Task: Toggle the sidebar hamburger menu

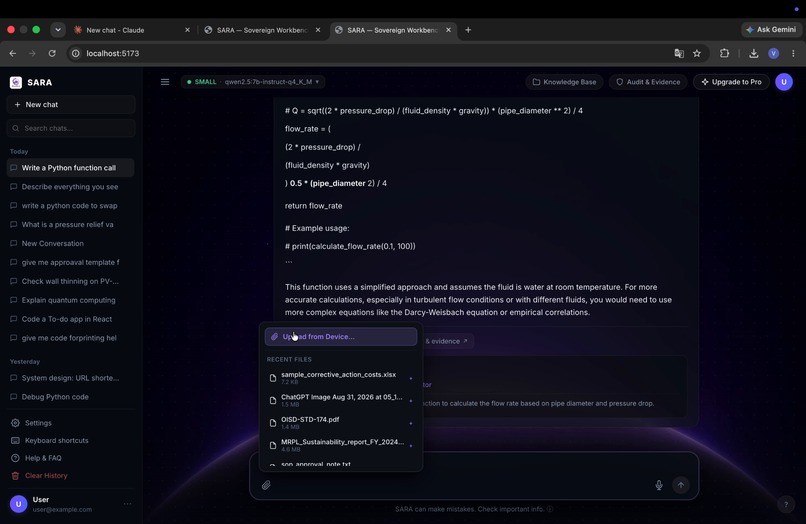Action: [165, 82]
